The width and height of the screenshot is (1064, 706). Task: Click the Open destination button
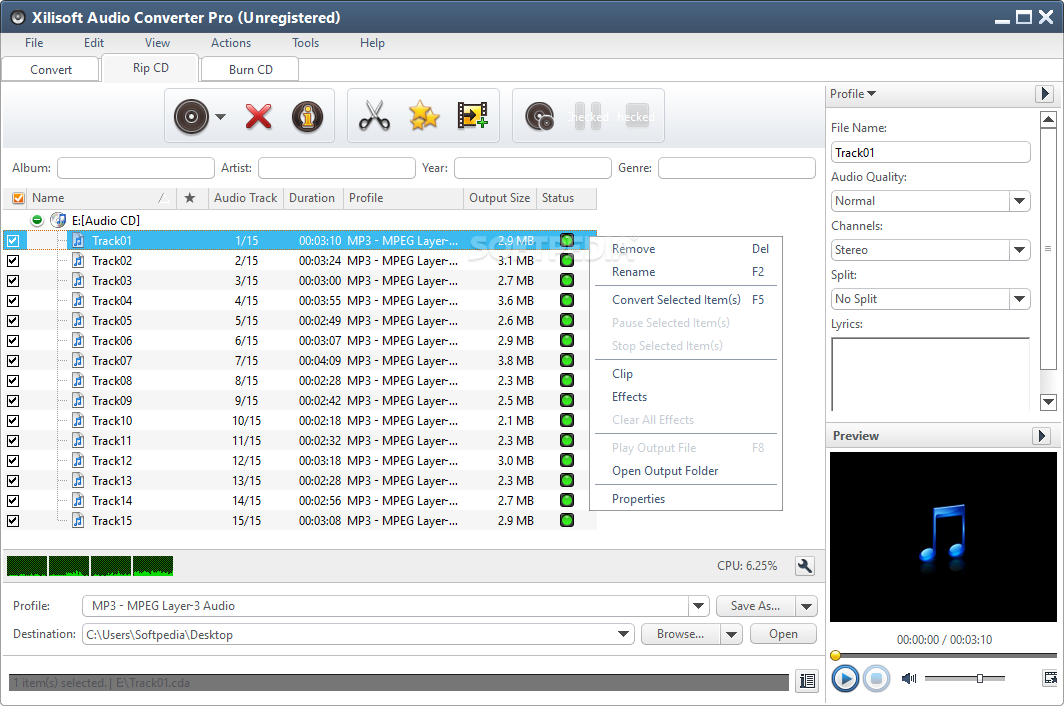pos(783,634)
